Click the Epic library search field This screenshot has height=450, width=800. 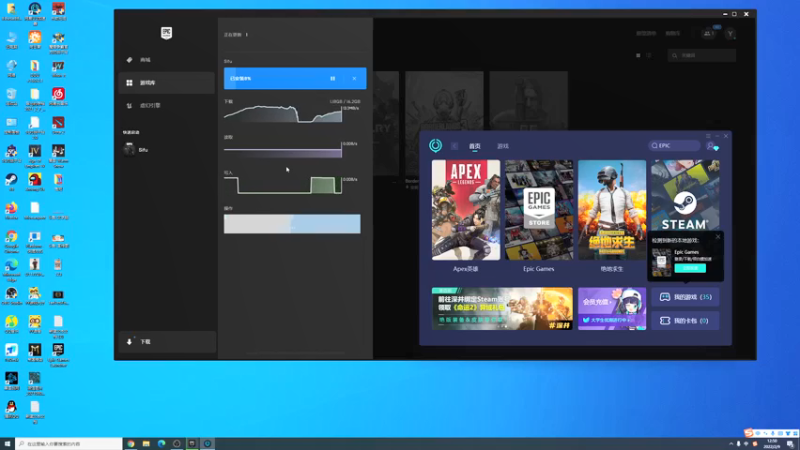(x=702, y=55)
